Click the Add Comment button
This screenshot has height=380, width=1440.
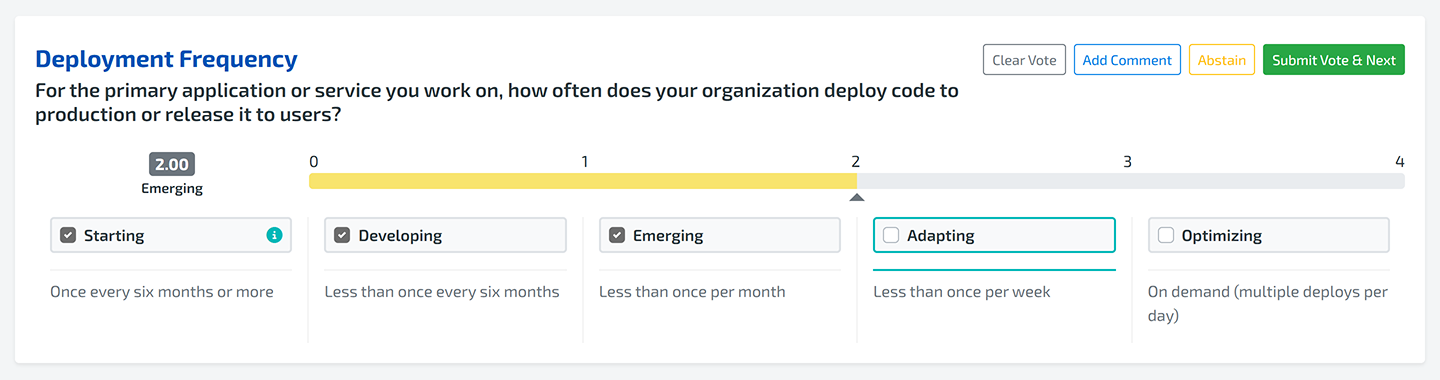(1127, 60)
